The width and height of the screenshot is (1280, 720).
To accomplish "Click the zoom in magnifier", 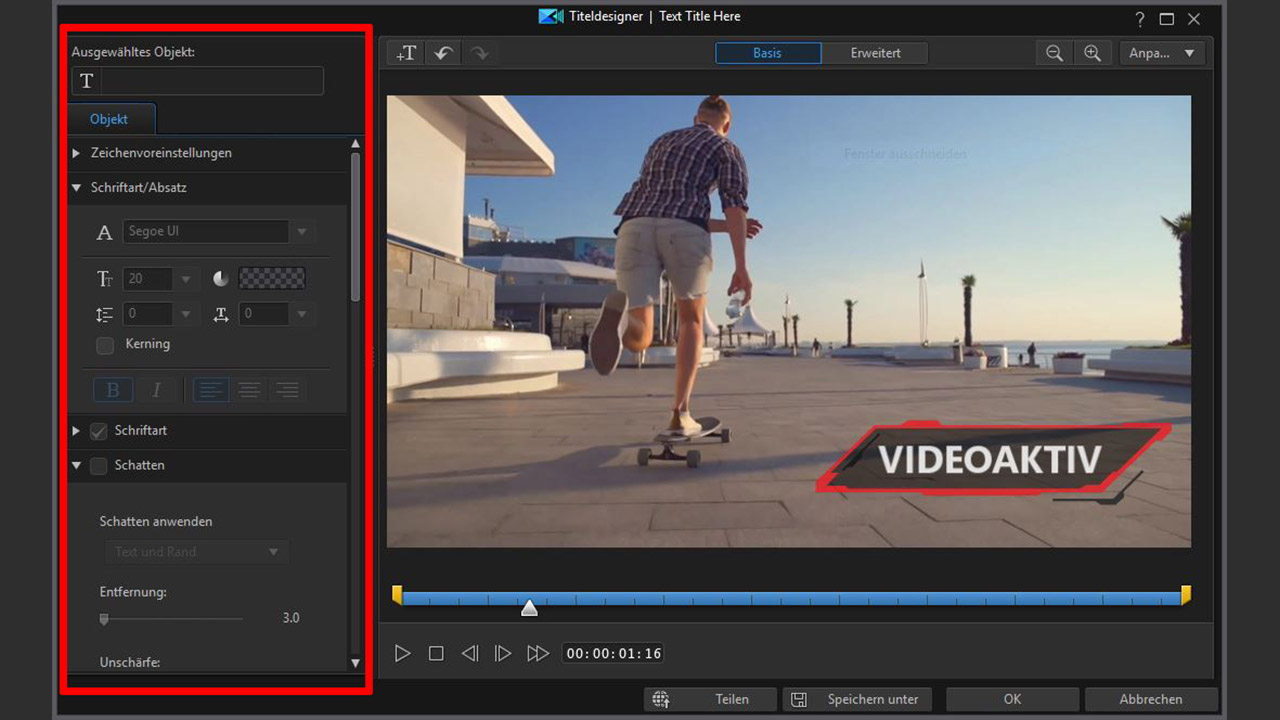I will (1092, 54).
